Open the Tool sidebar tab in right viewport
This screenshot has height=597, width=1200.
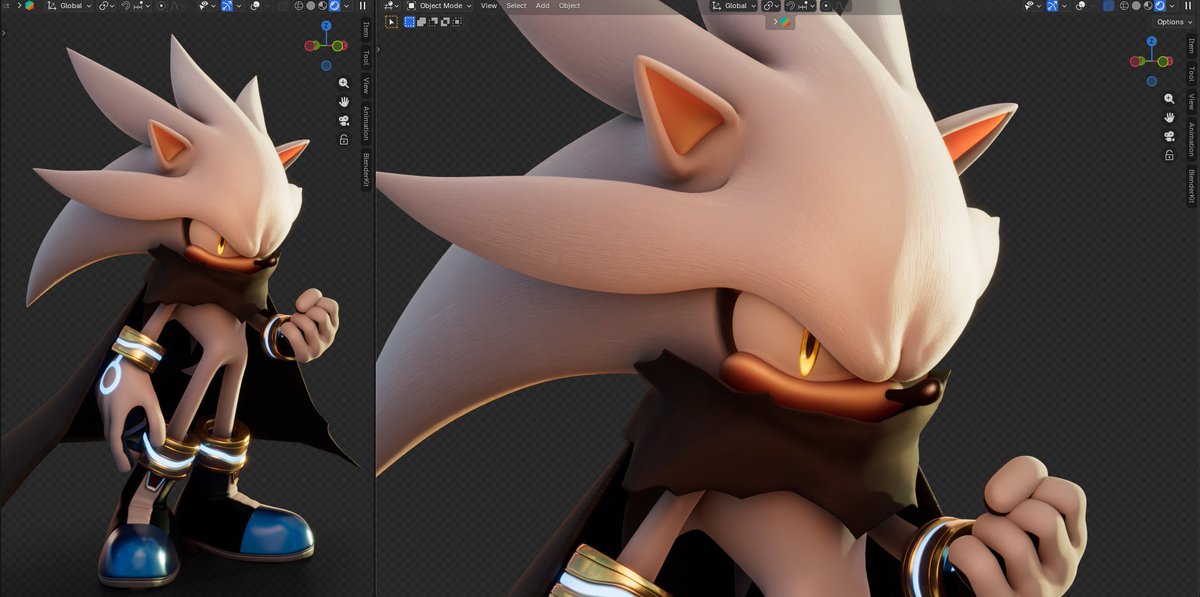[x=1191, y=73]
